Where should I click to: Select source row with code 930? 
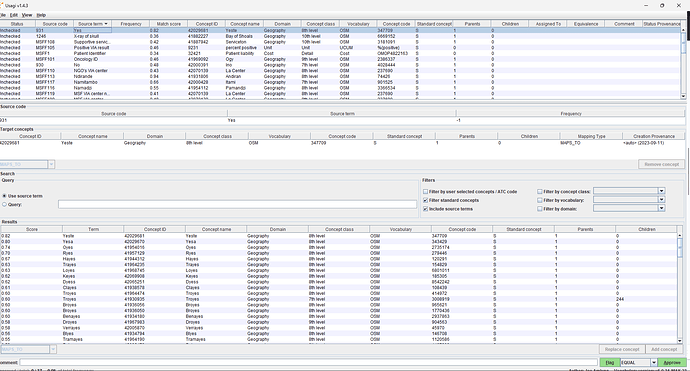click(340, 65)
